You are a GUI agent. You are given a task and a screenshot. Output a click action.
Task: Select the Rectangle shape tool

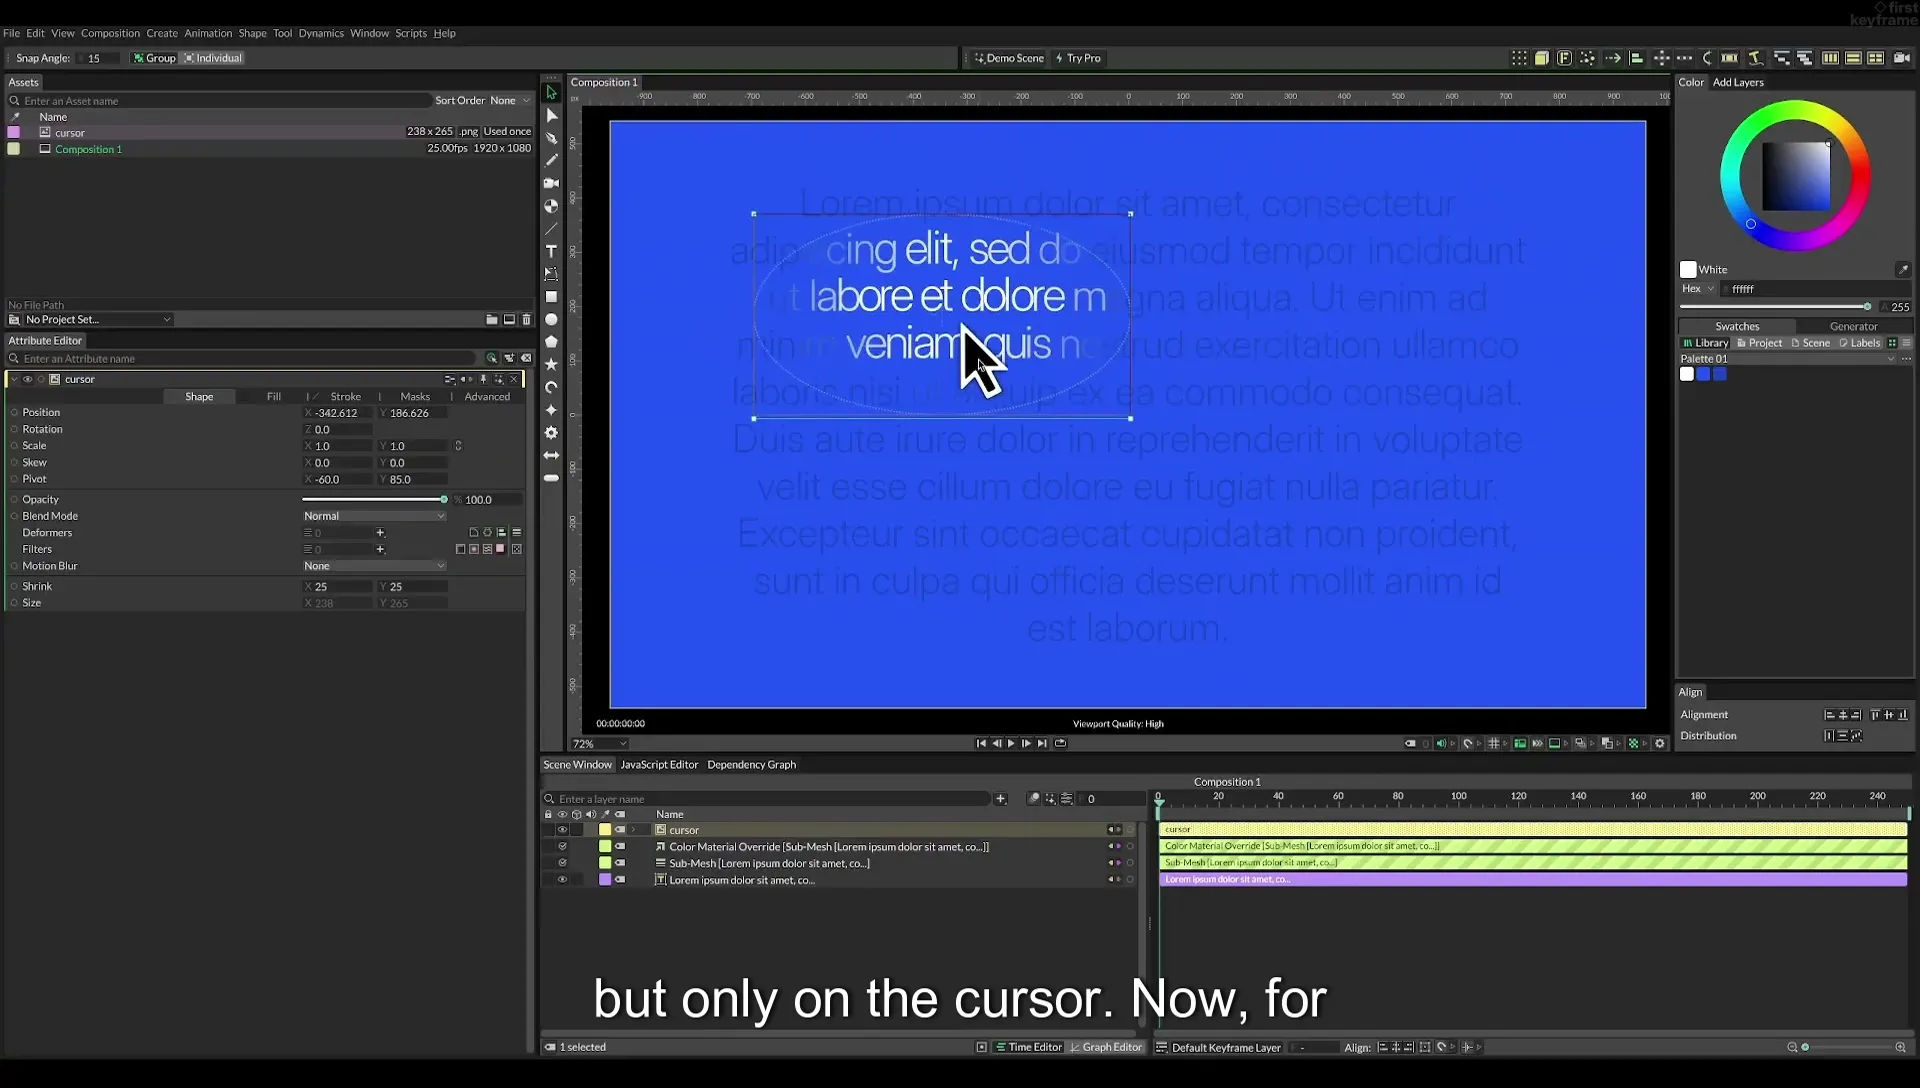coord(551,297)
